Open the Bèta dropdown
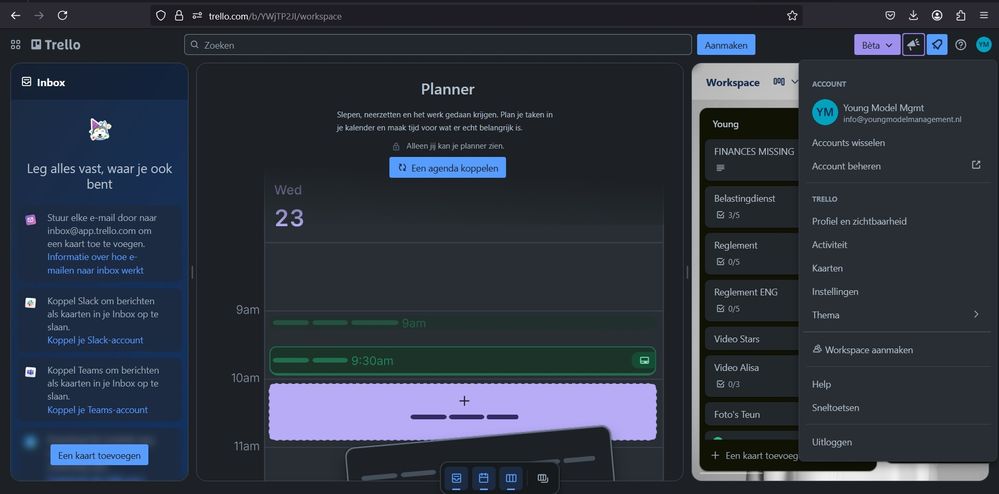999x494 pixels. click(x=877, y=45)
